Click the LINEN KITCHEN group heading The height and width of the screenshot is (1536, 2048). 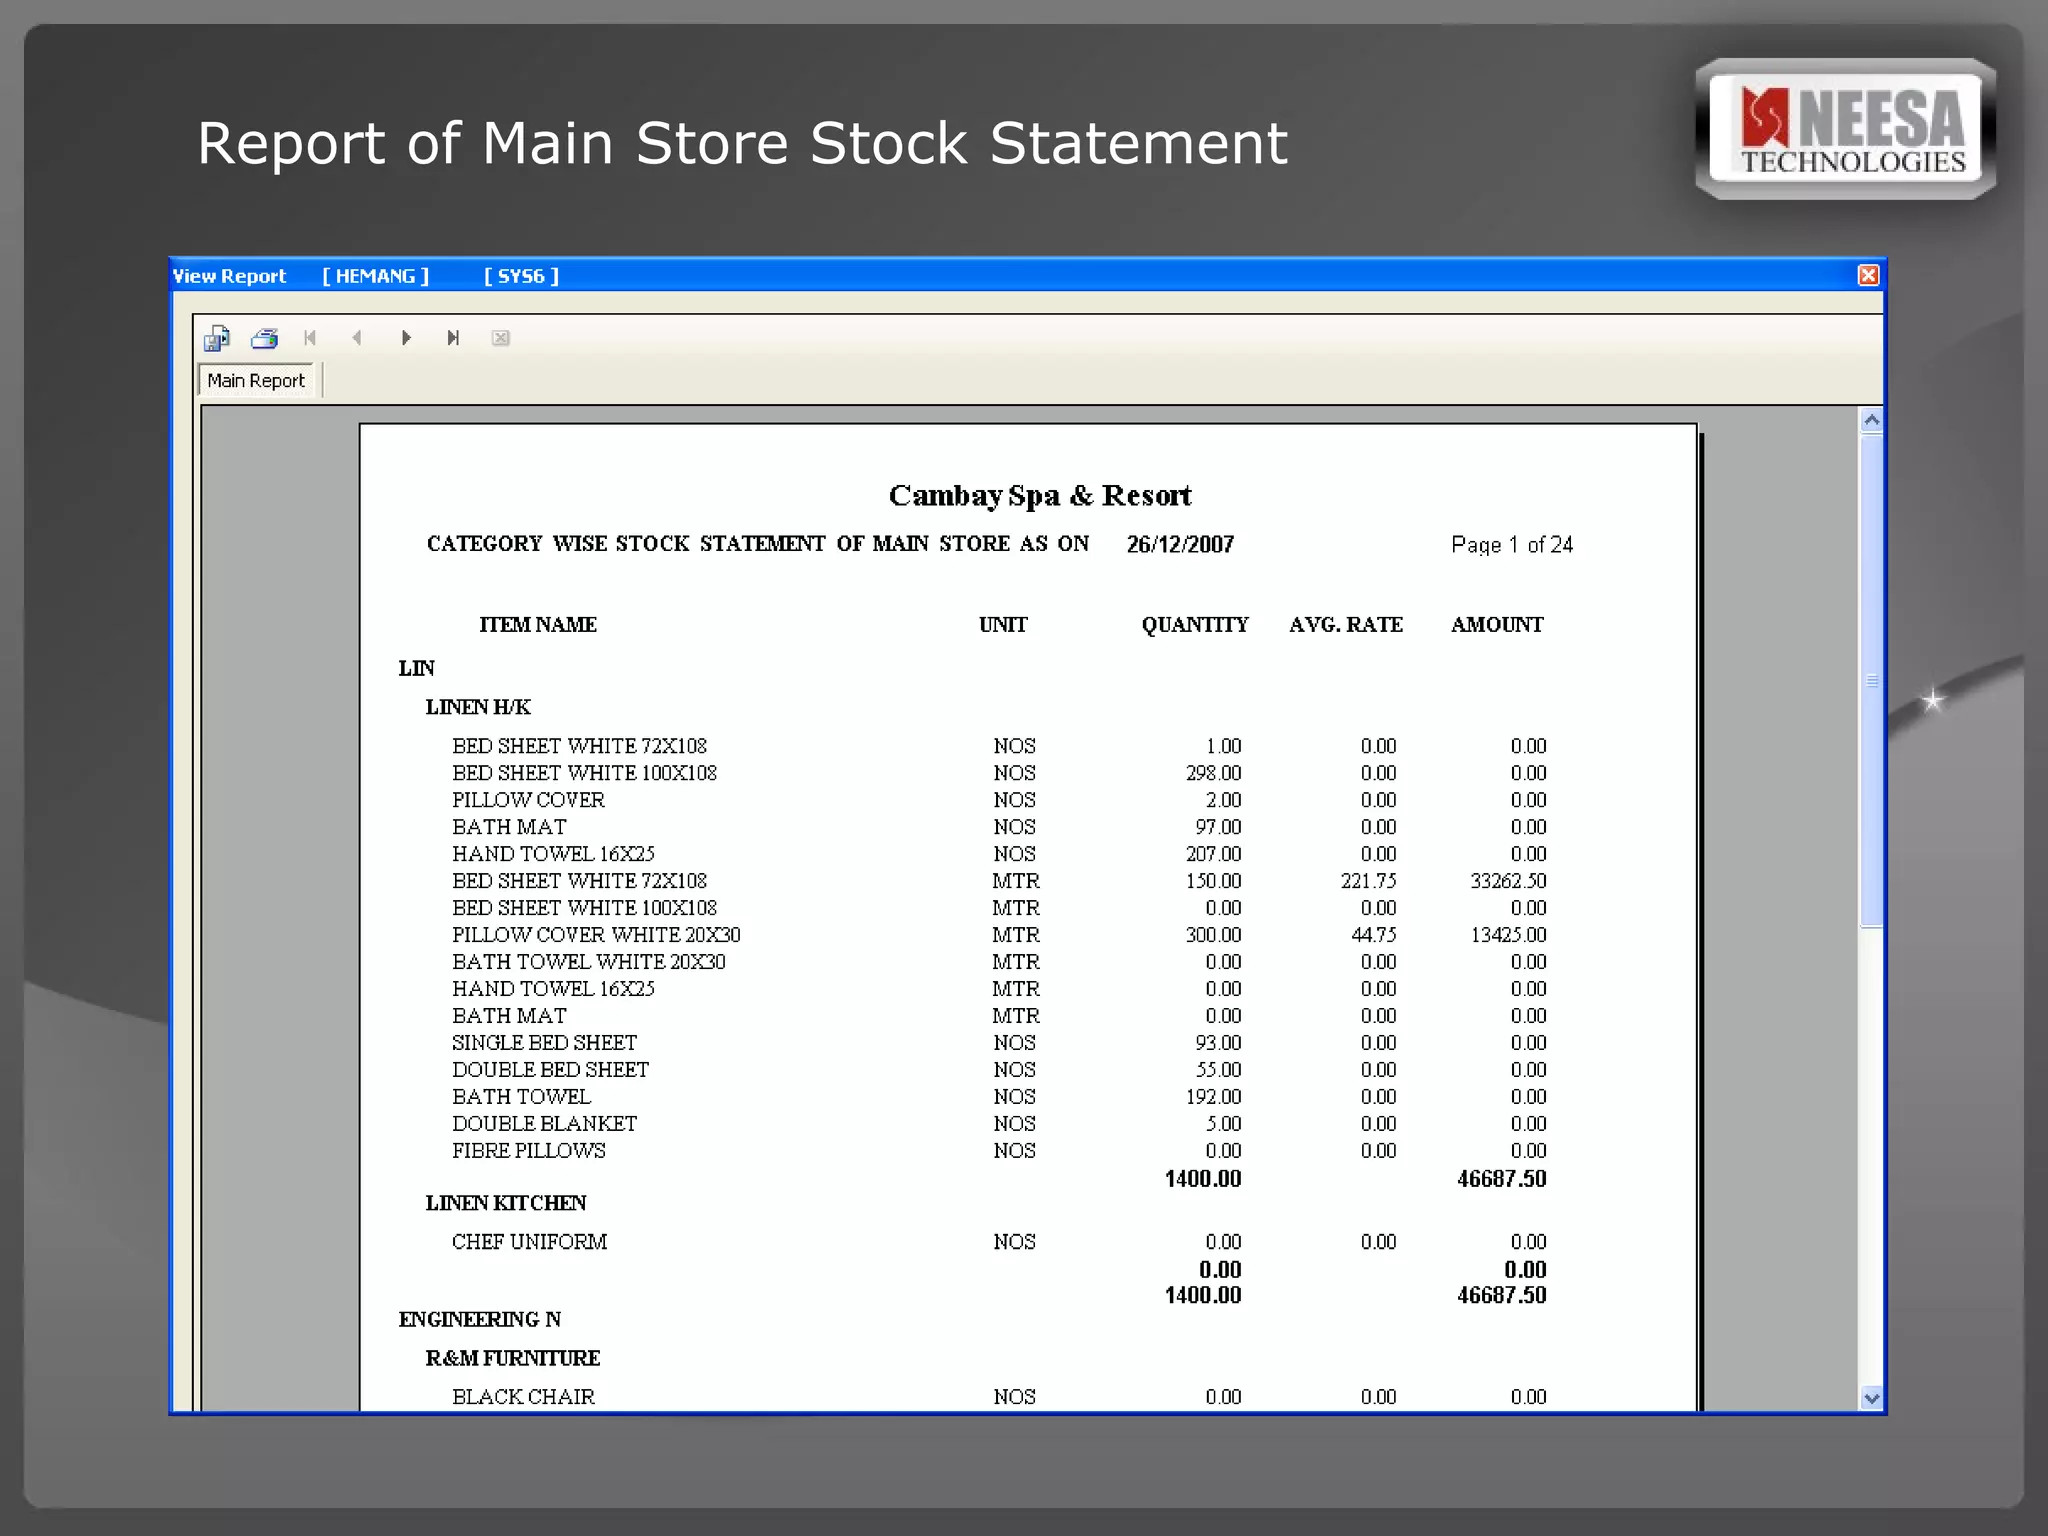point(506,1203)
